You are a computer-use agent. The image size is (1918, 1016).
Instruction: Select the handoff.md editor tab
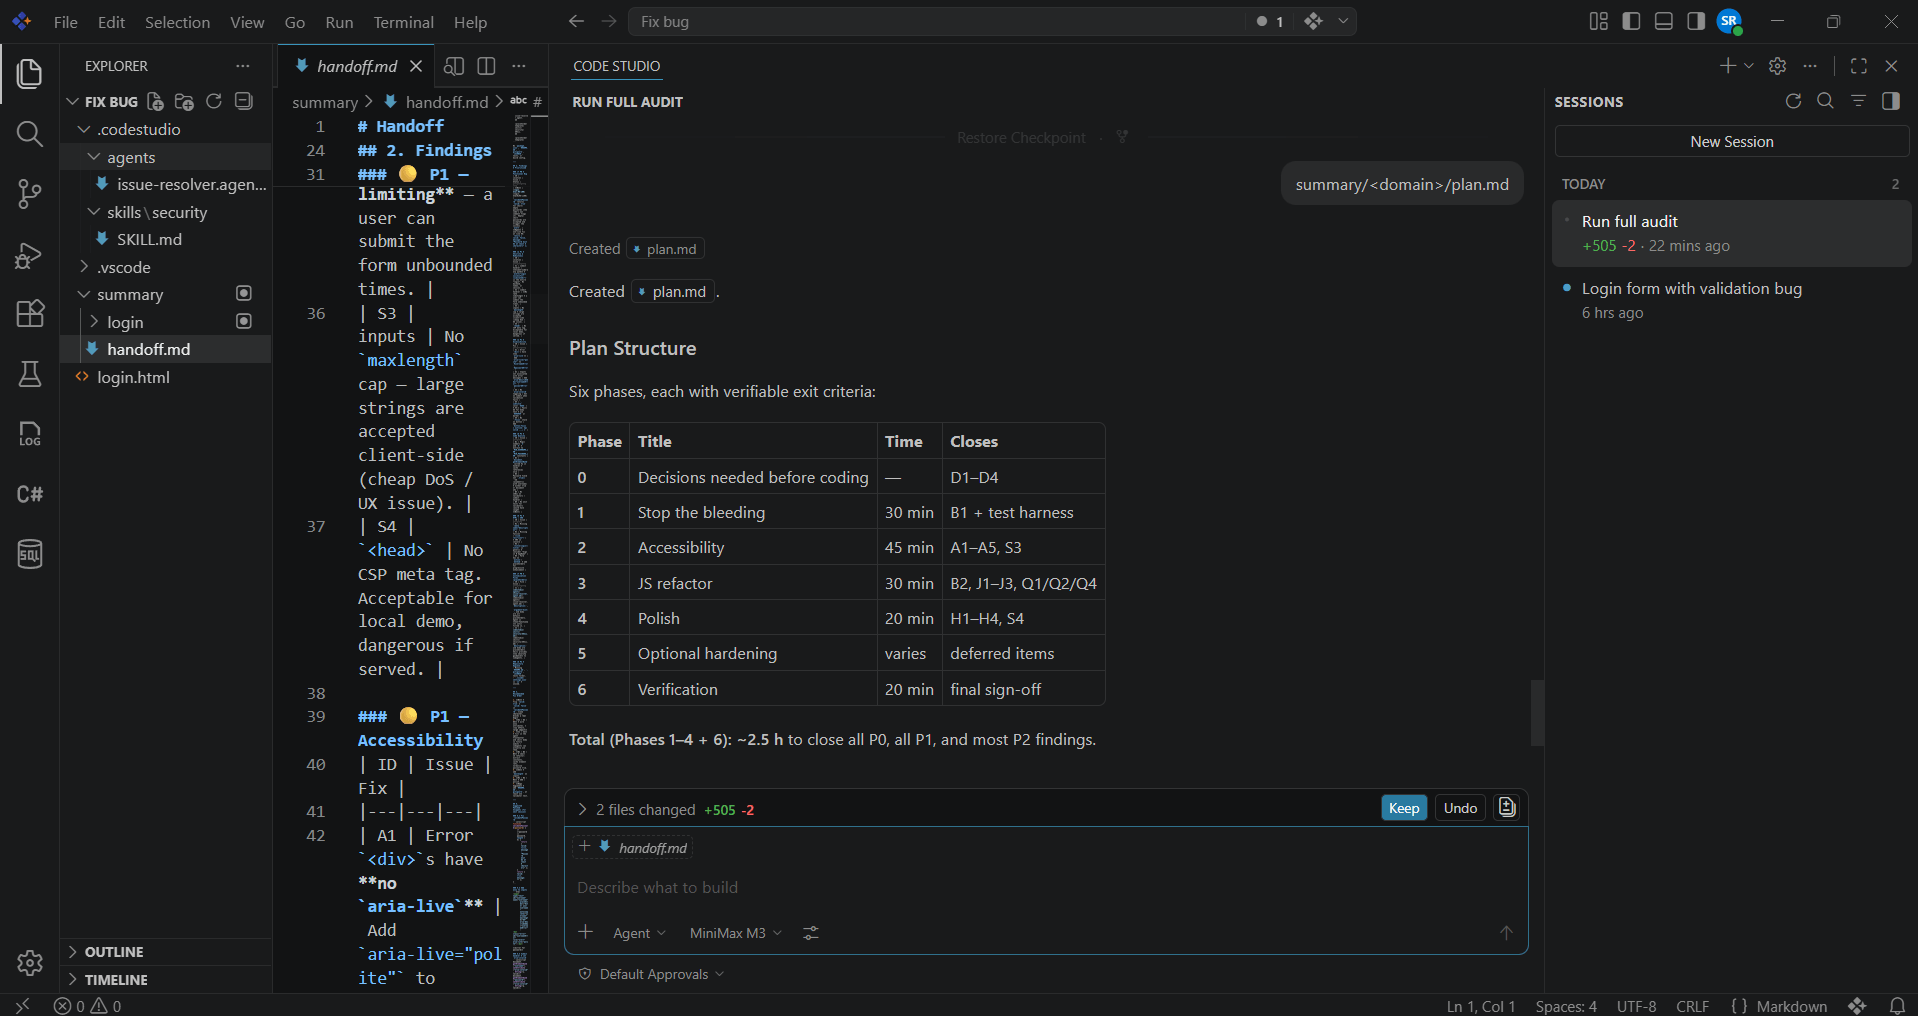tap(356, 66)
